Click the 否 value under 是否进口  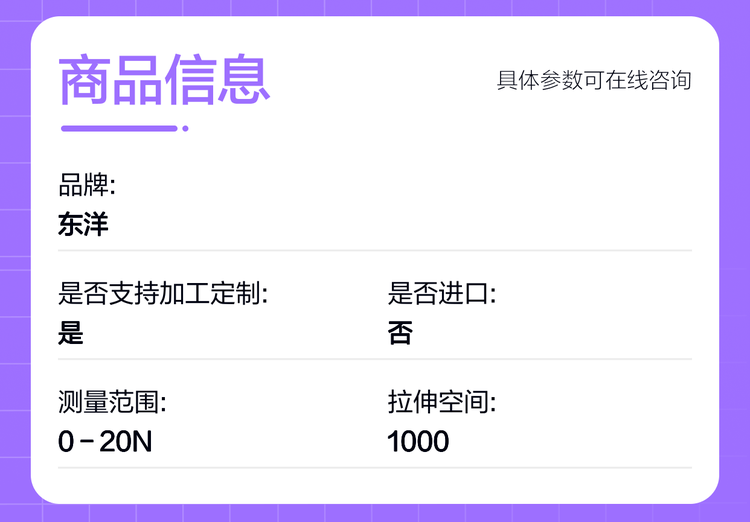[400, 333]
